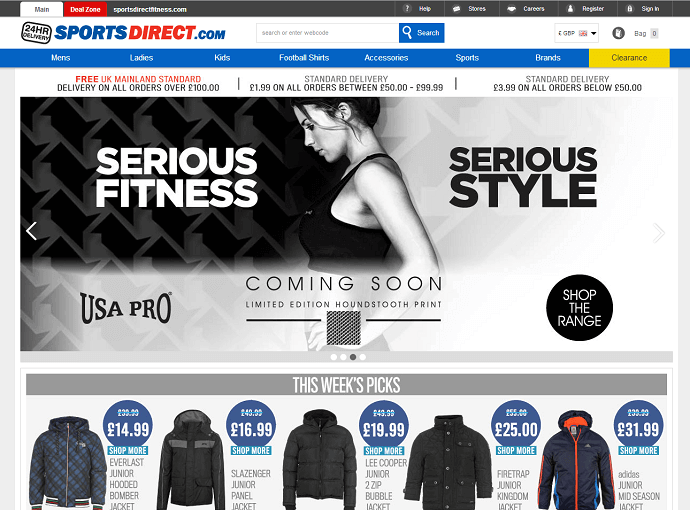
Task: Select the first carousel dot
Action: tap(334, 357)
